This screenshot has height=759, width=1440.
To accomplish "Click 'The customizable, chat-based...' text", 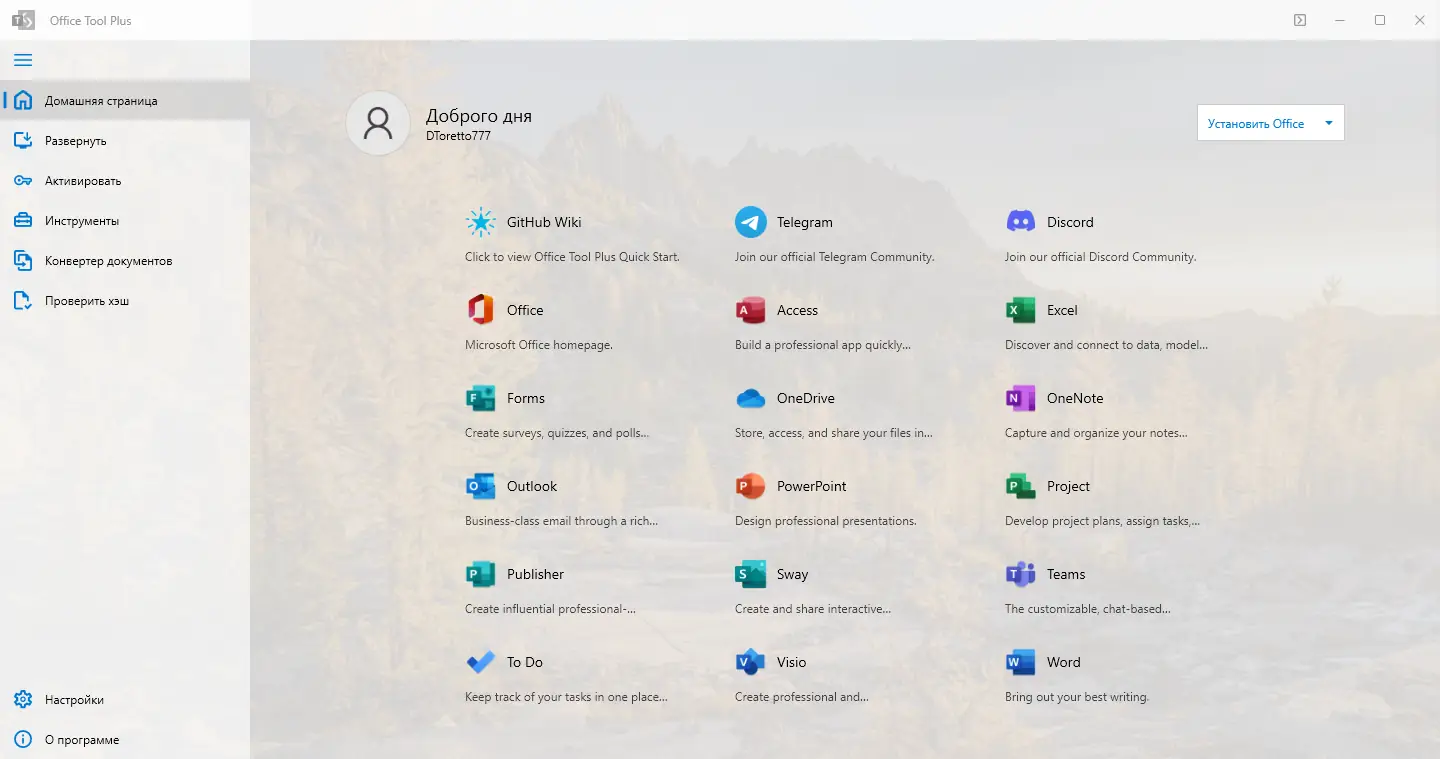I will (x=1088, y=609).
